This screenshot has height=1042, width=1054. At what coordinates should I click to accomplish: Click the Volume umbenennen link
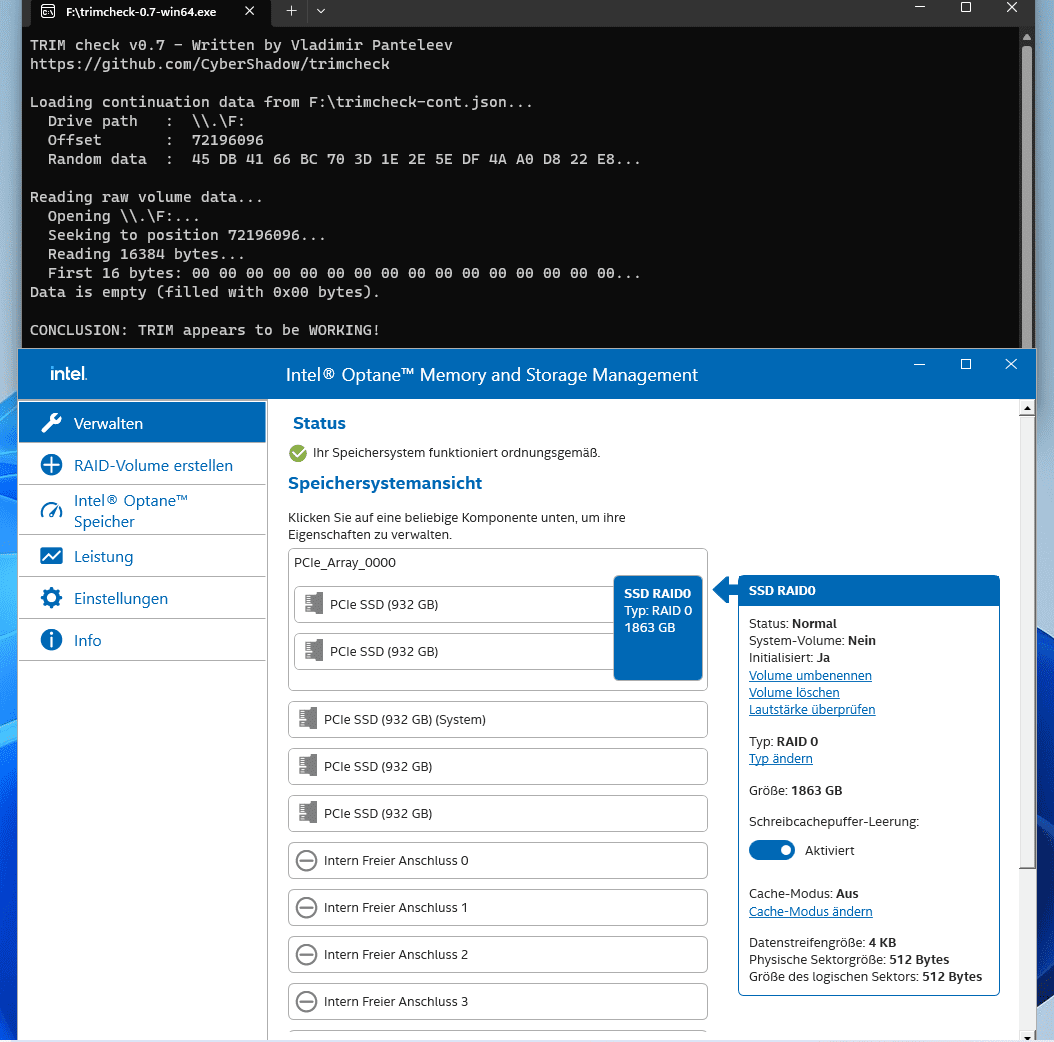[810, 675]
